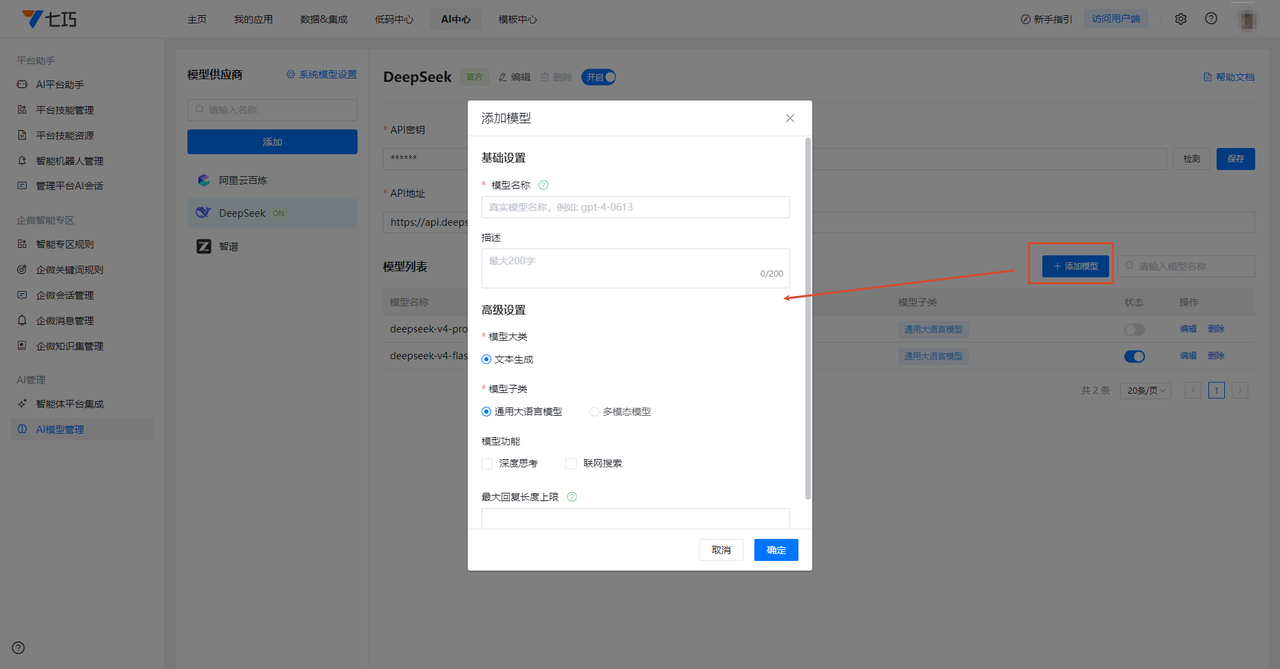Image resolution: width=1280 pixels, height=669 pixels.
Task: Click the 取消 button
Action: coord(721,550)
